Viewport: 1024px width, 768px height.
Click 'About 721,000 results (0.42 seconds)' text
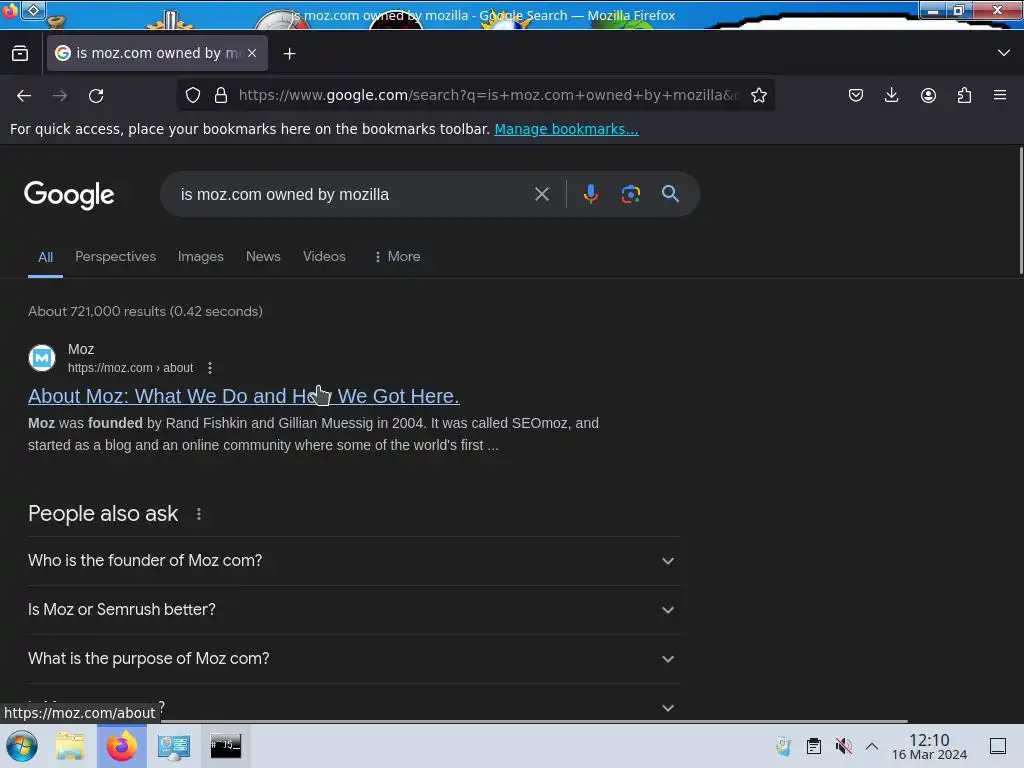(x=145, y=312)
